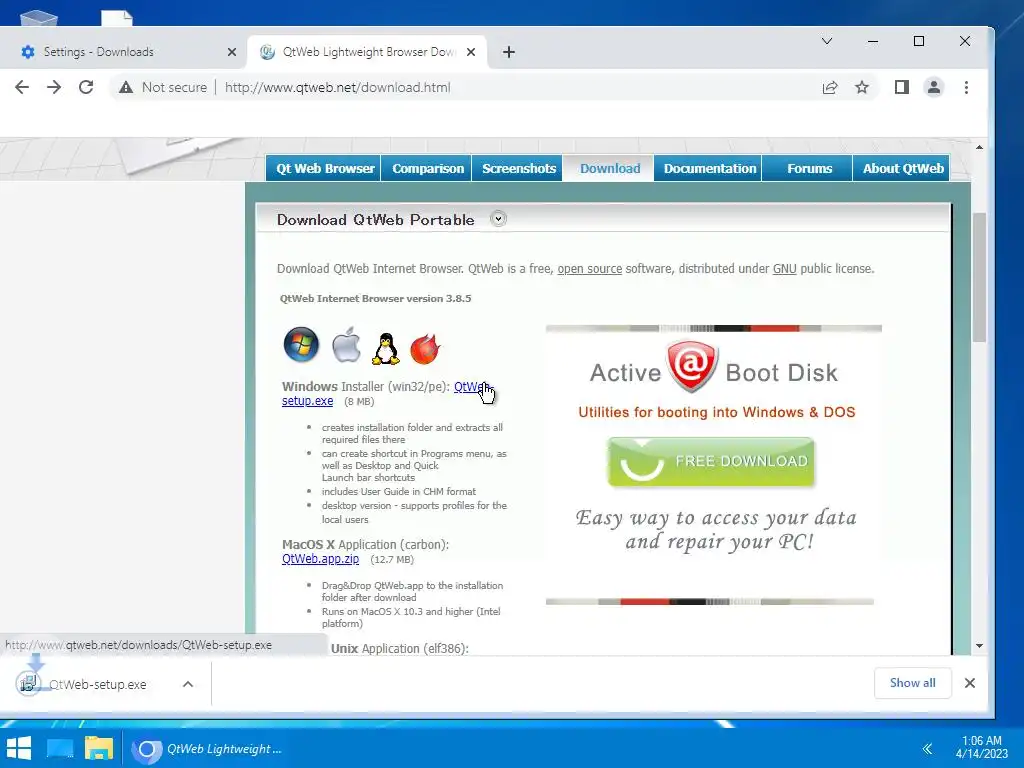Close the downloads bar

pos(970,683)
